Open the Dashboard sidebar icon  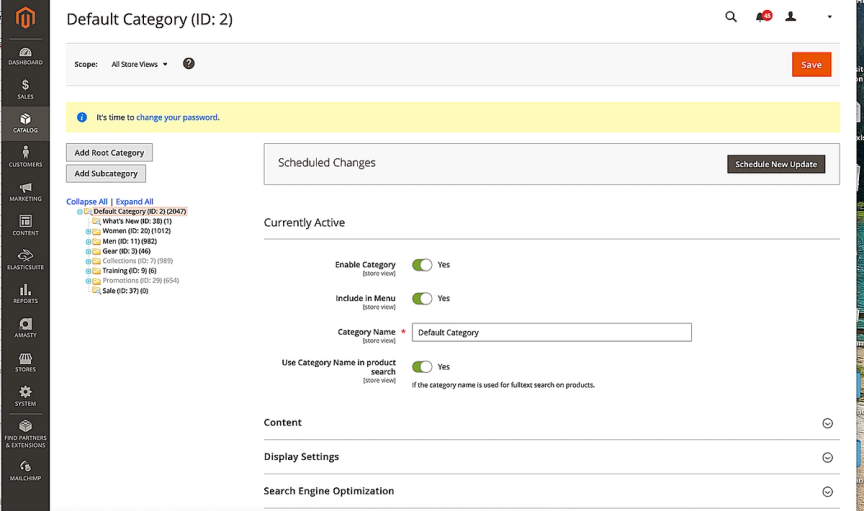[x=25, y=56]
